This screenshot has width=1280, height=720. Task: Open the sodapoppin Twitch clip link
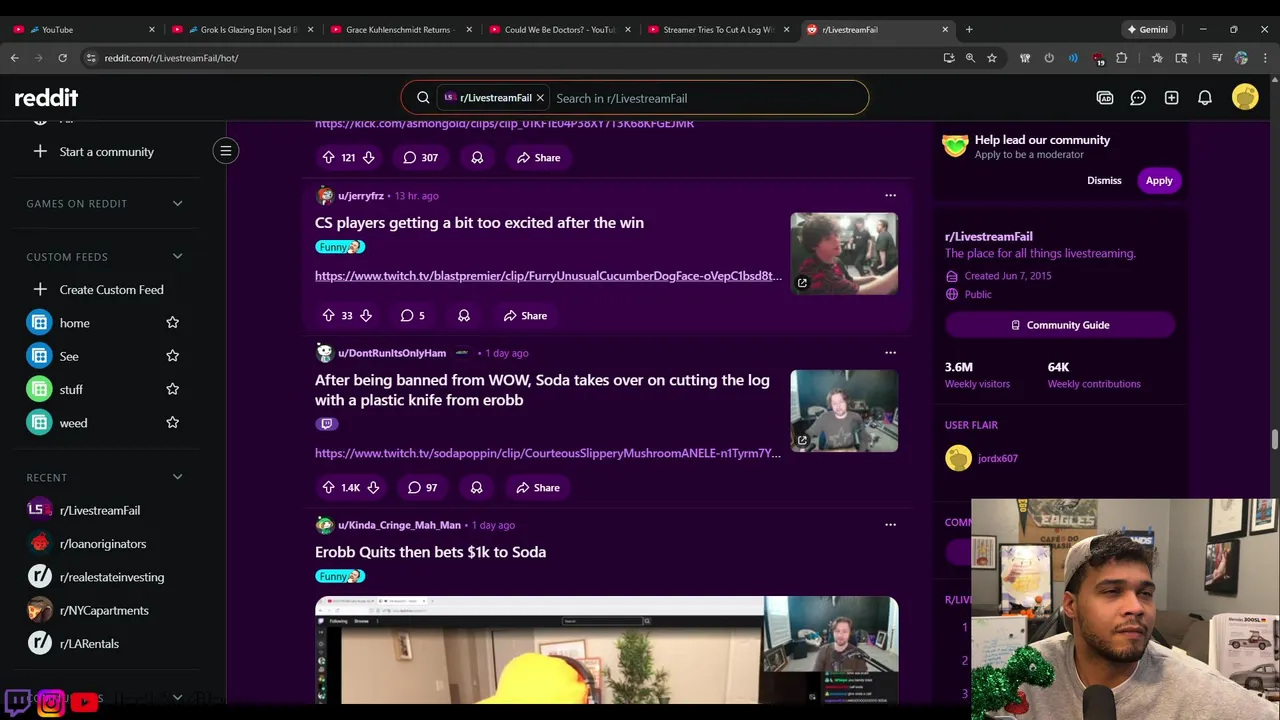[548, 453]
